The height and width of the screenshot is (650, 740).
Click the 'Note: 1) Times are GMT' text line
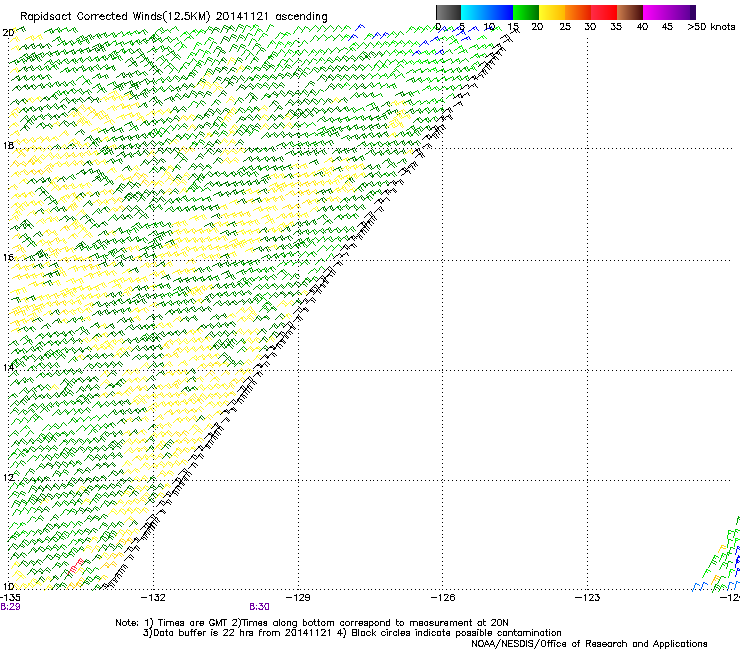(x=311, y=623)
